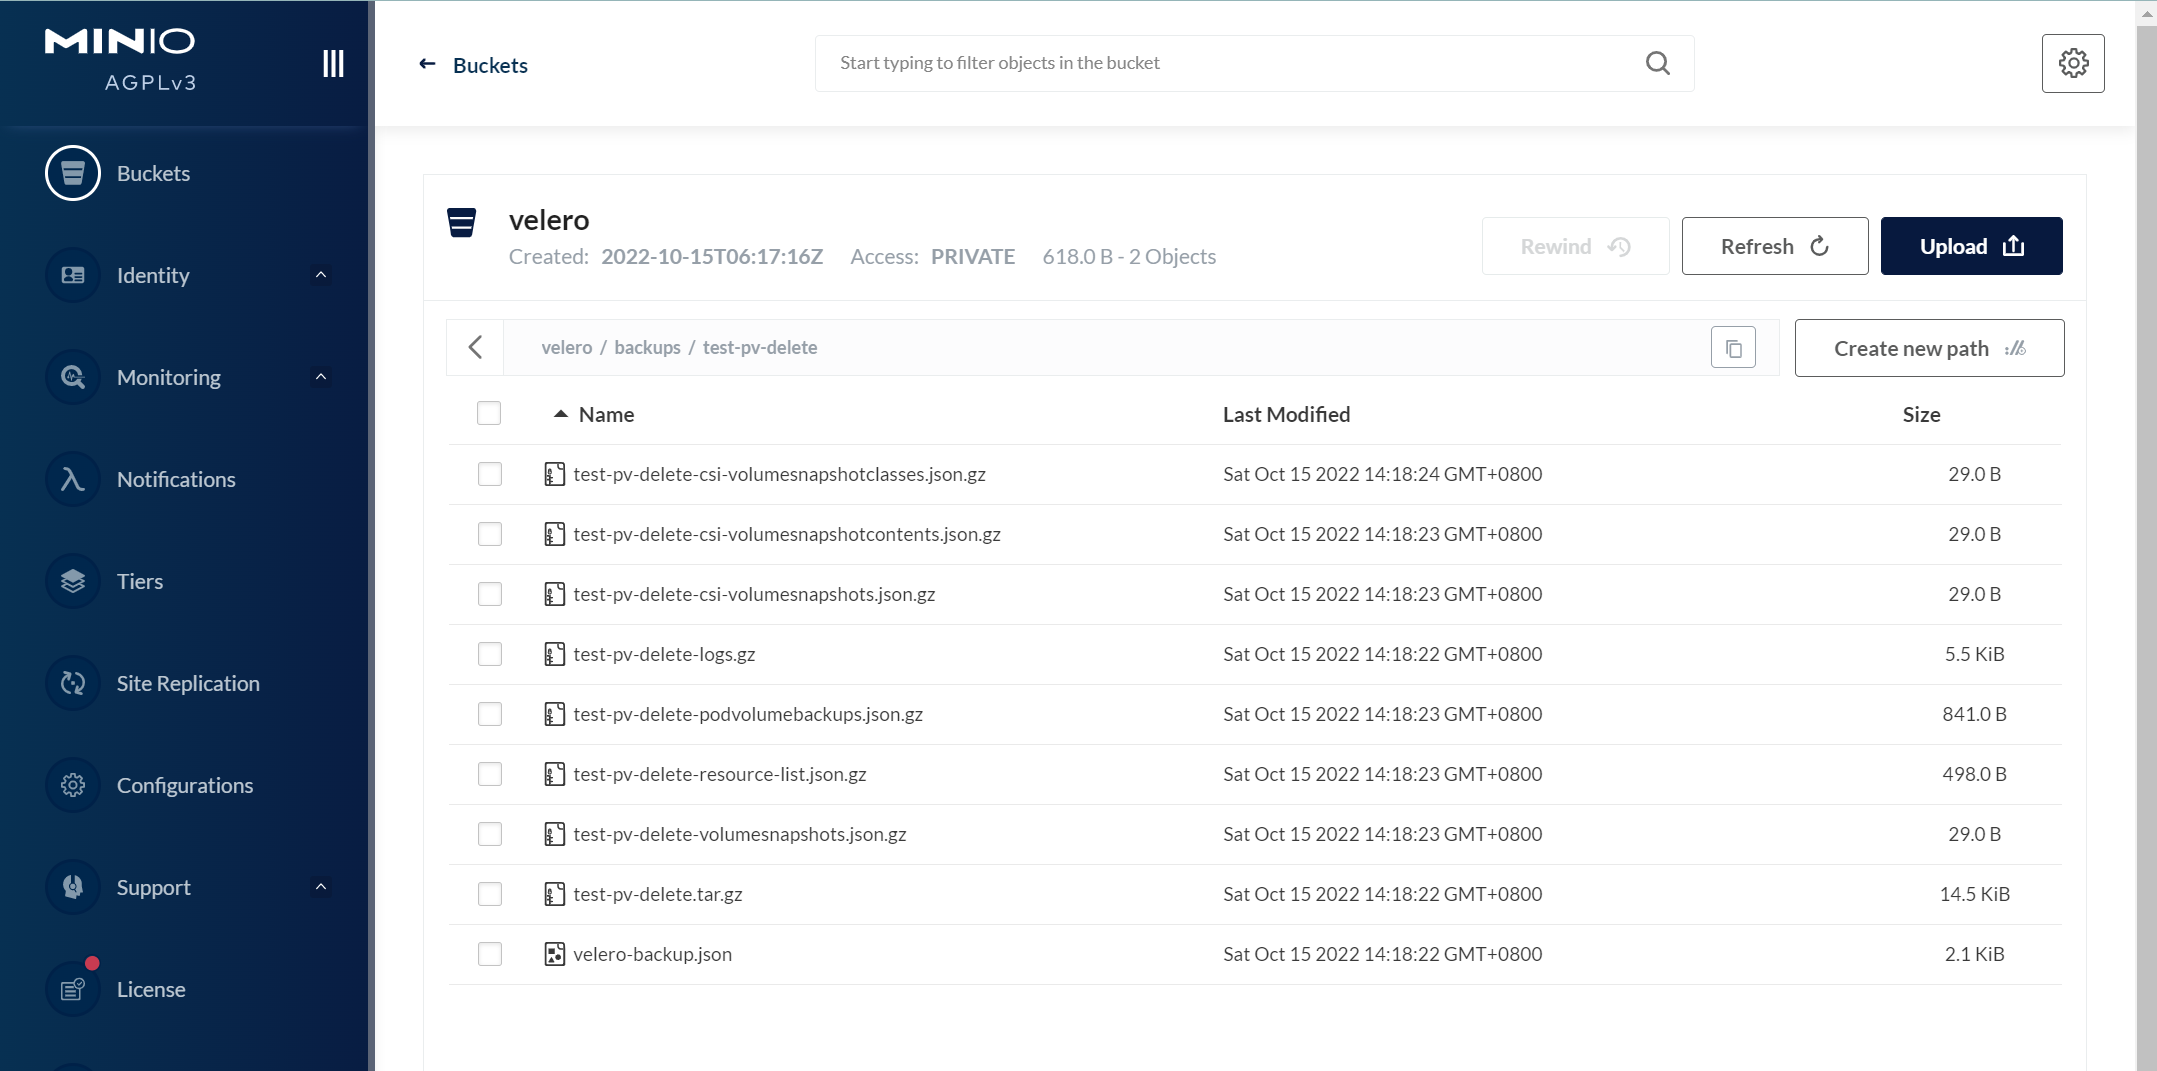Click the 14.5 KiB size value
Screen dimensions: 2157x1071
coord(1974,894)
